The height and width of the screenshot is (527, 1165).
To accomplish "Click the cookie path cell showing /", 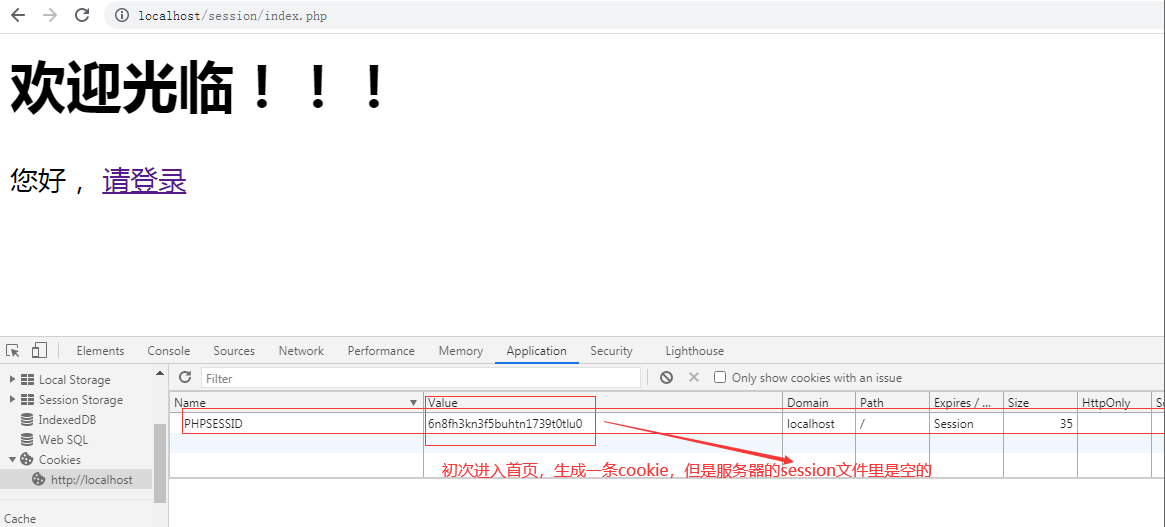I will pyautogui.click(x=892, y=424).
